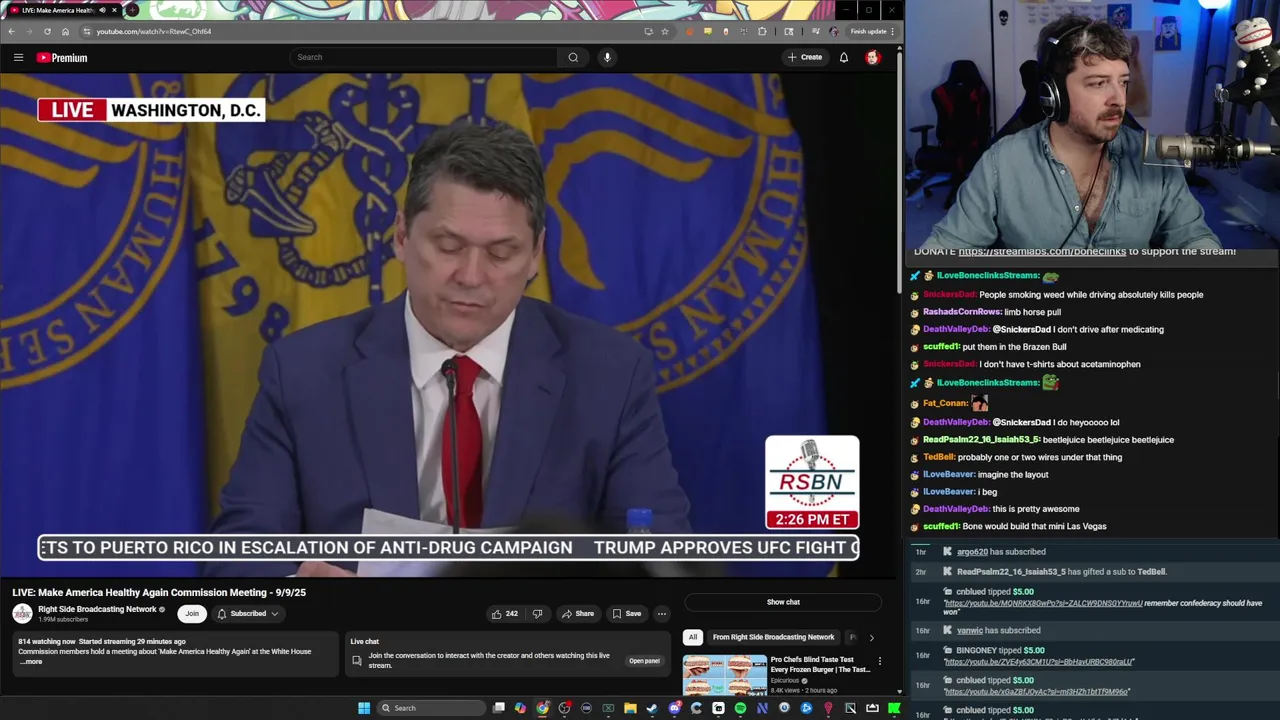Click Open panel for live chat

coord(644,661)
